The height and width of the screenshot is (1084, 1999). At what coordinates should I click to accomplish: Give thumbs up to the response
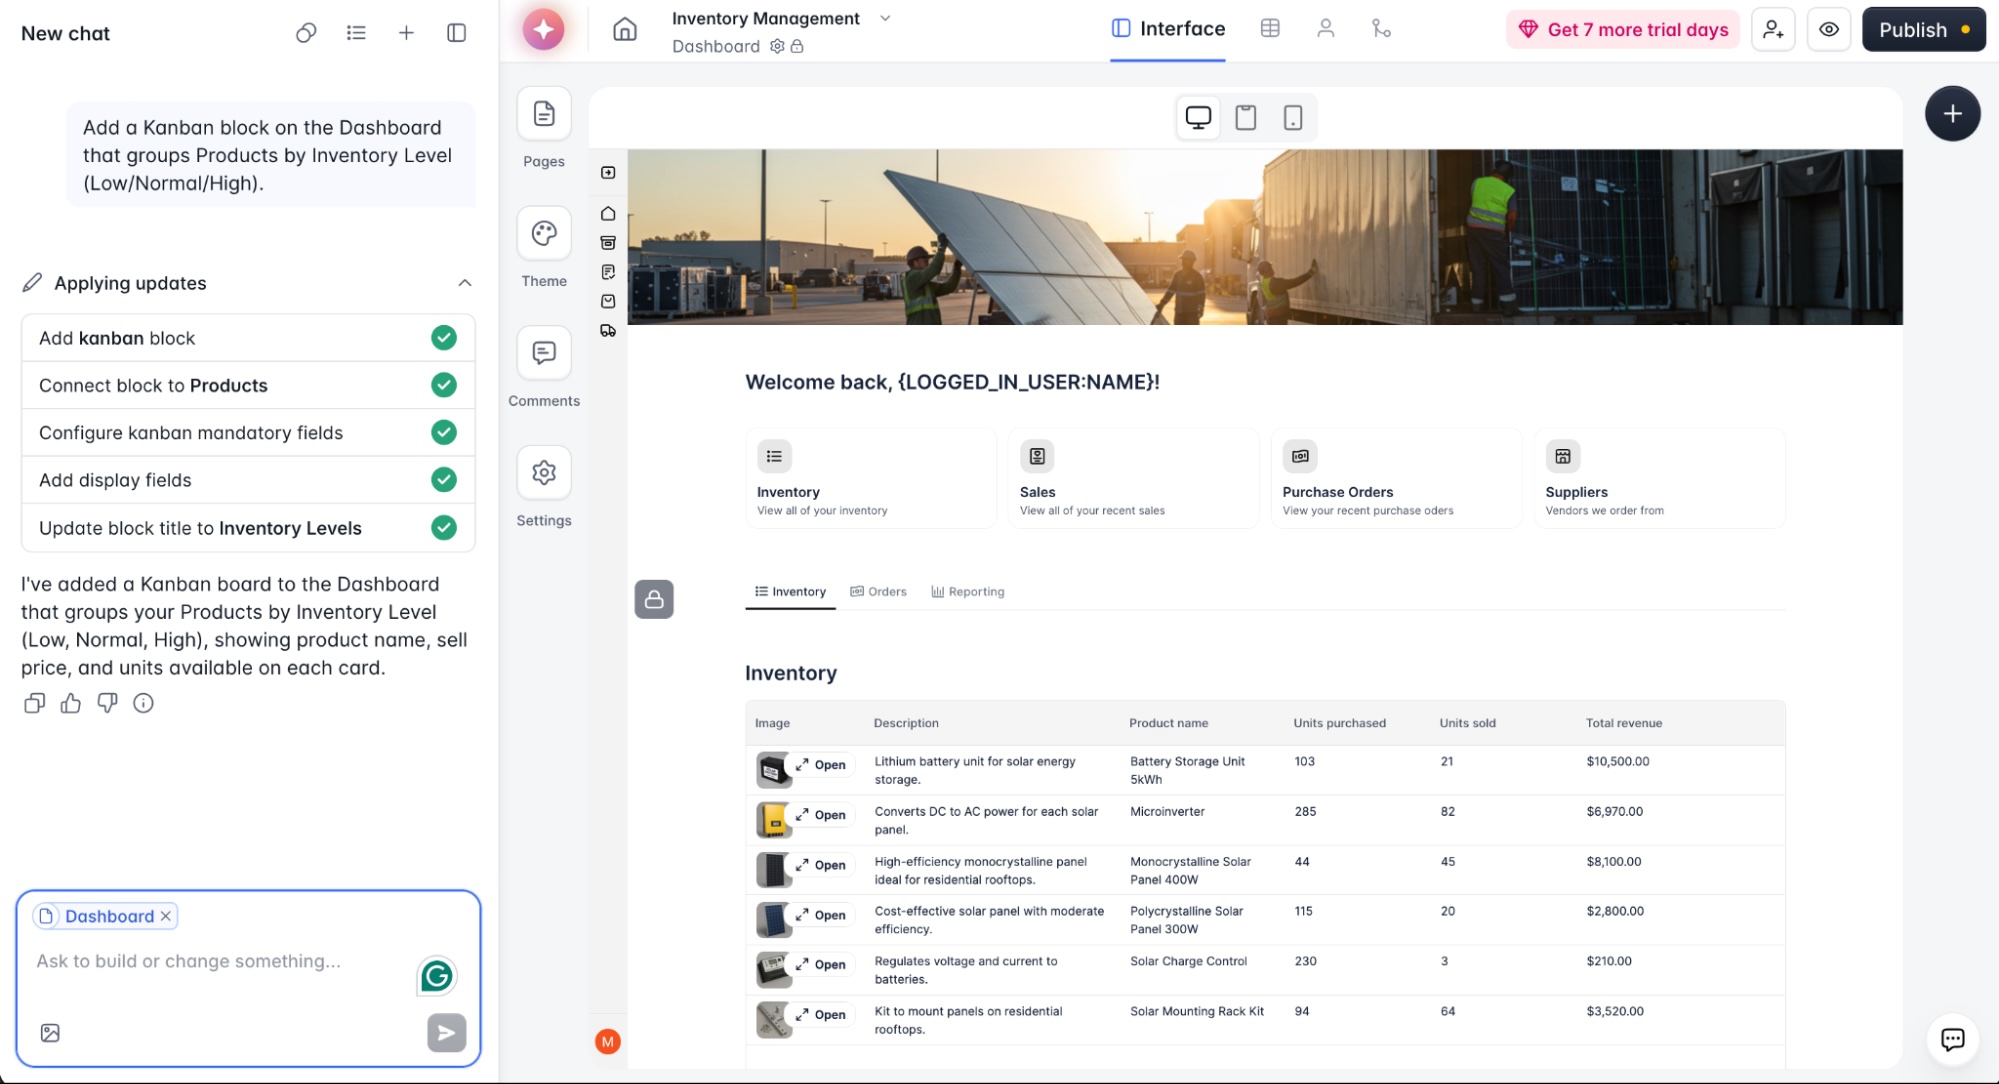click(70, 703)
